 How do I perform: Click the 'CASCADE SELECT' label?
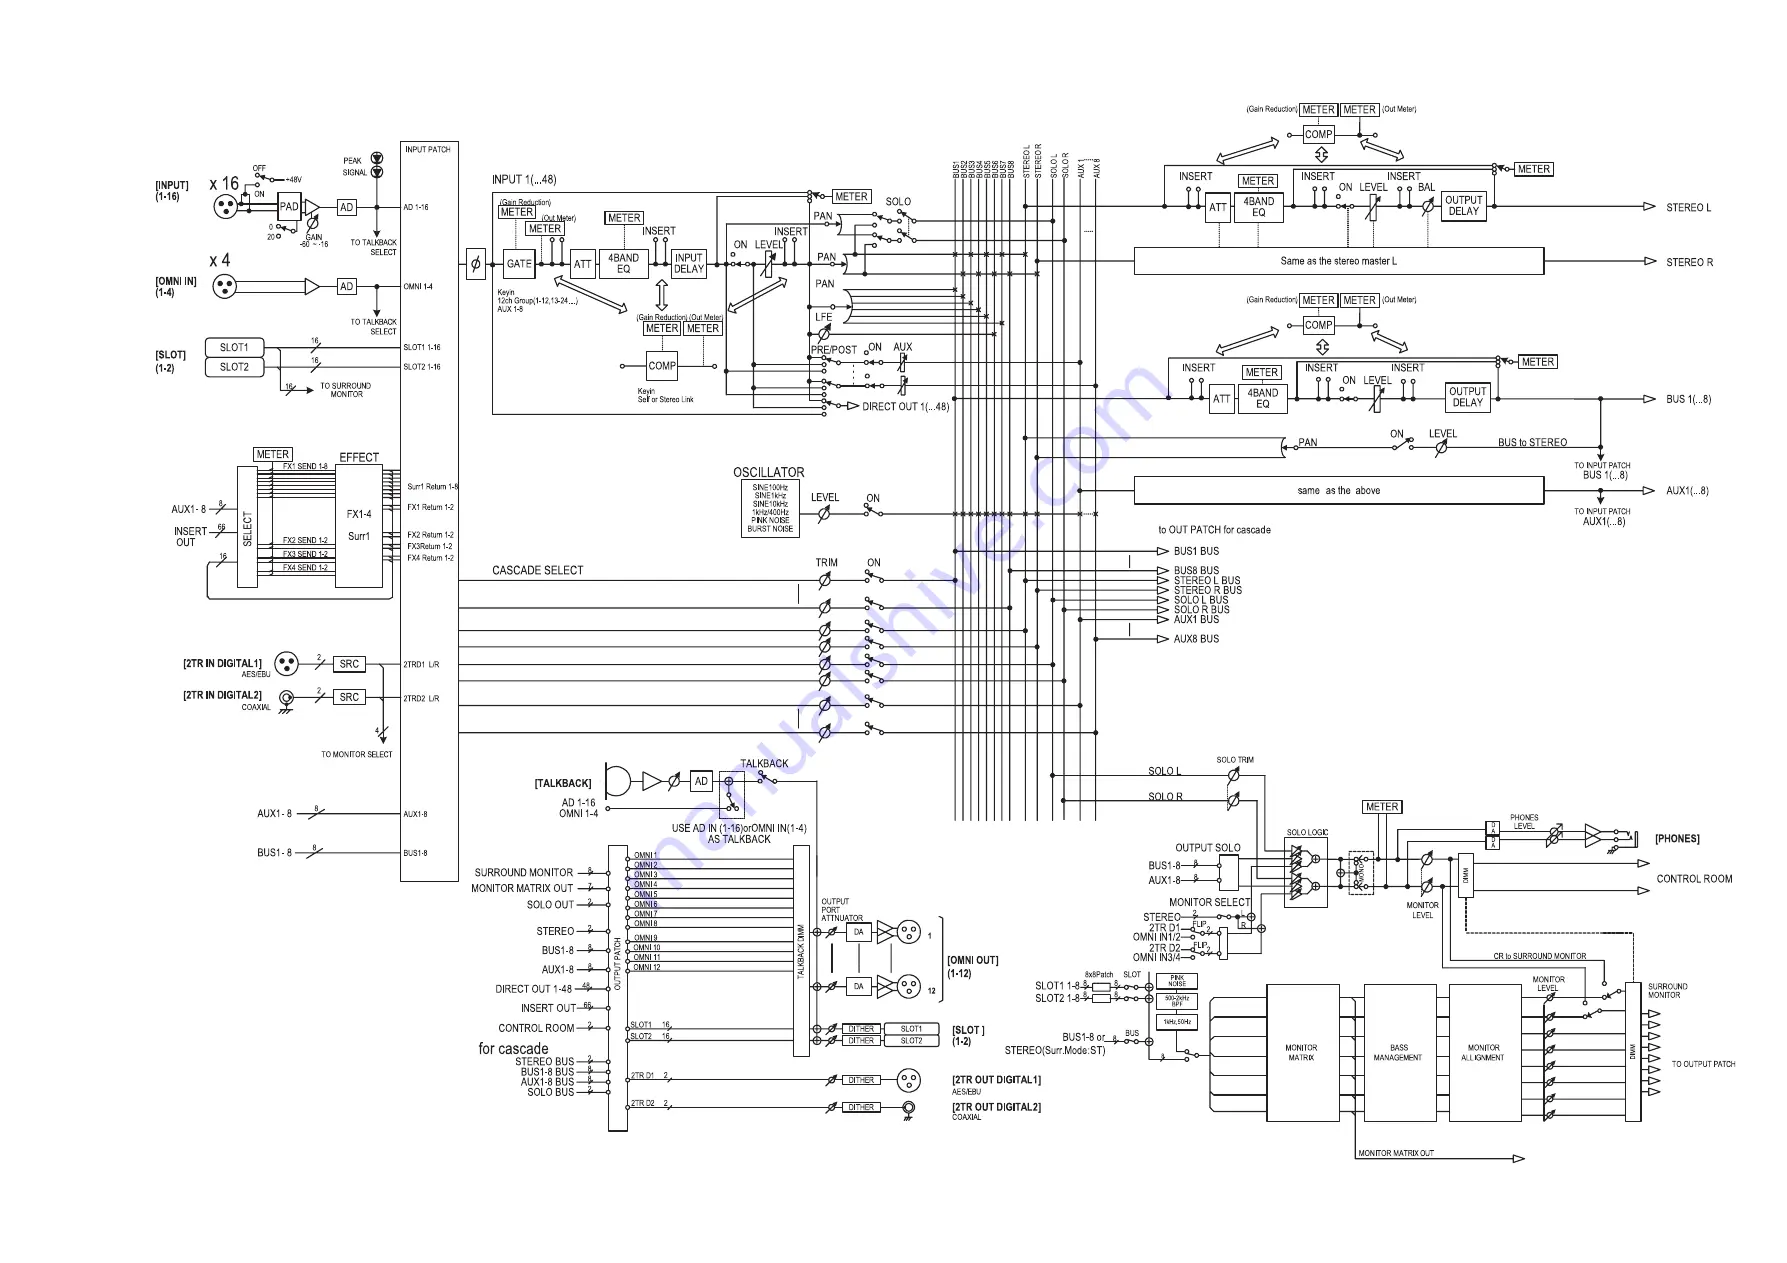[538, 570]
